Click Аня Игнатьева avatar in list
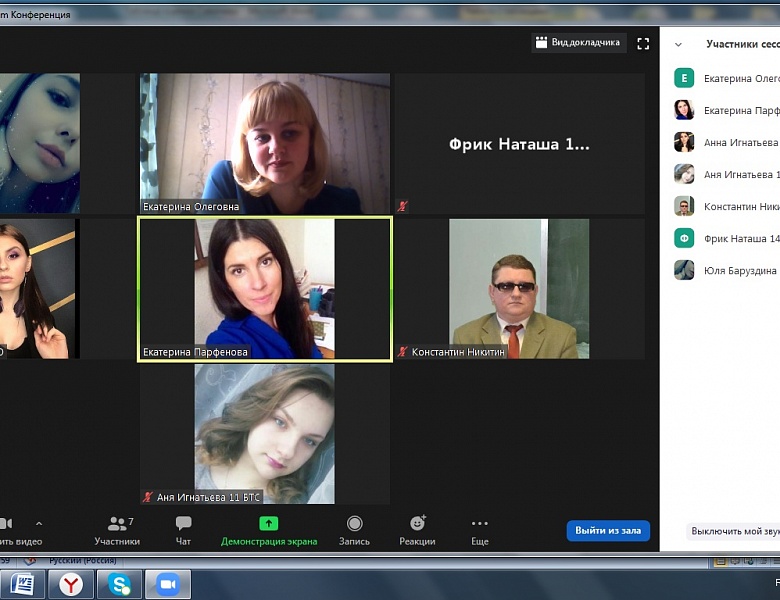Screen dimensions: 780x600 pos(684,174)
